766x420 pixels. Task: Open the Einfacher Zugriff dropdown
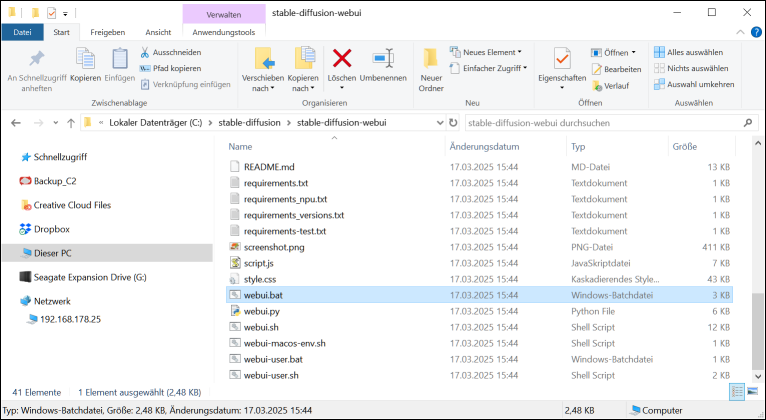(x=490, y=68)
